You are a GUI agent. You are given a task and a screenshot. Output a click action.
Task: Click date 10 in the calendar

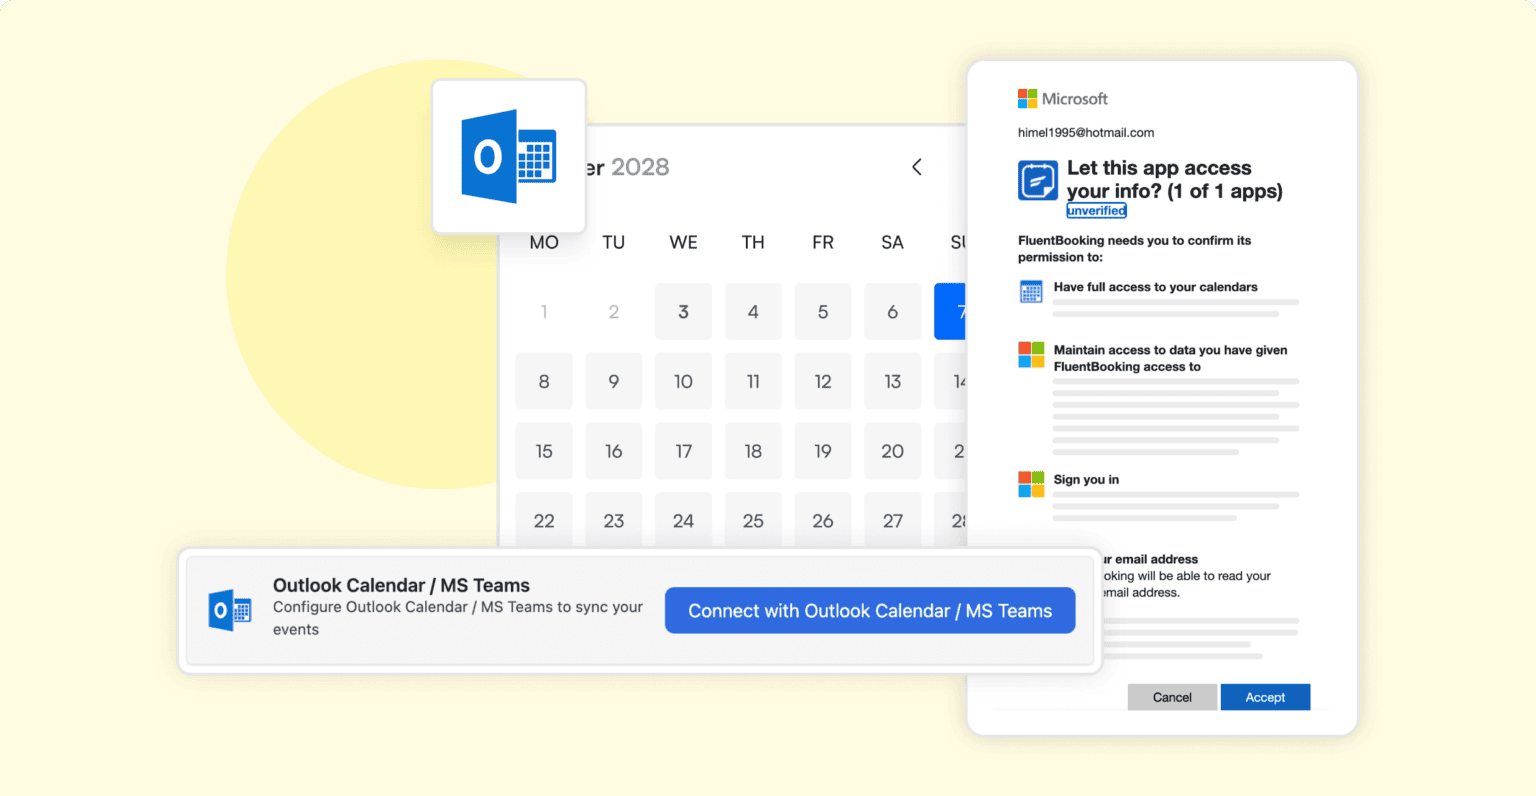683,381
